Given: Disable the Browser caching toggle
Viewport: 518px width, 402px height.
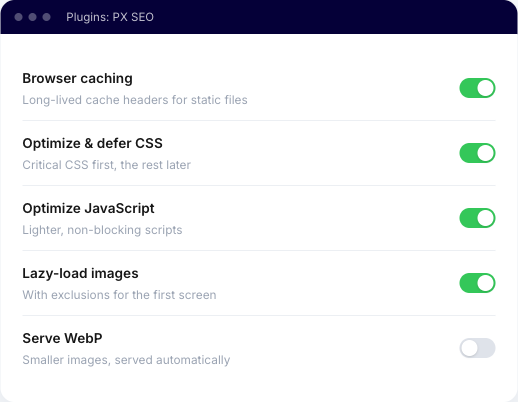Looking at the screenshot, I should pos(477,88).
